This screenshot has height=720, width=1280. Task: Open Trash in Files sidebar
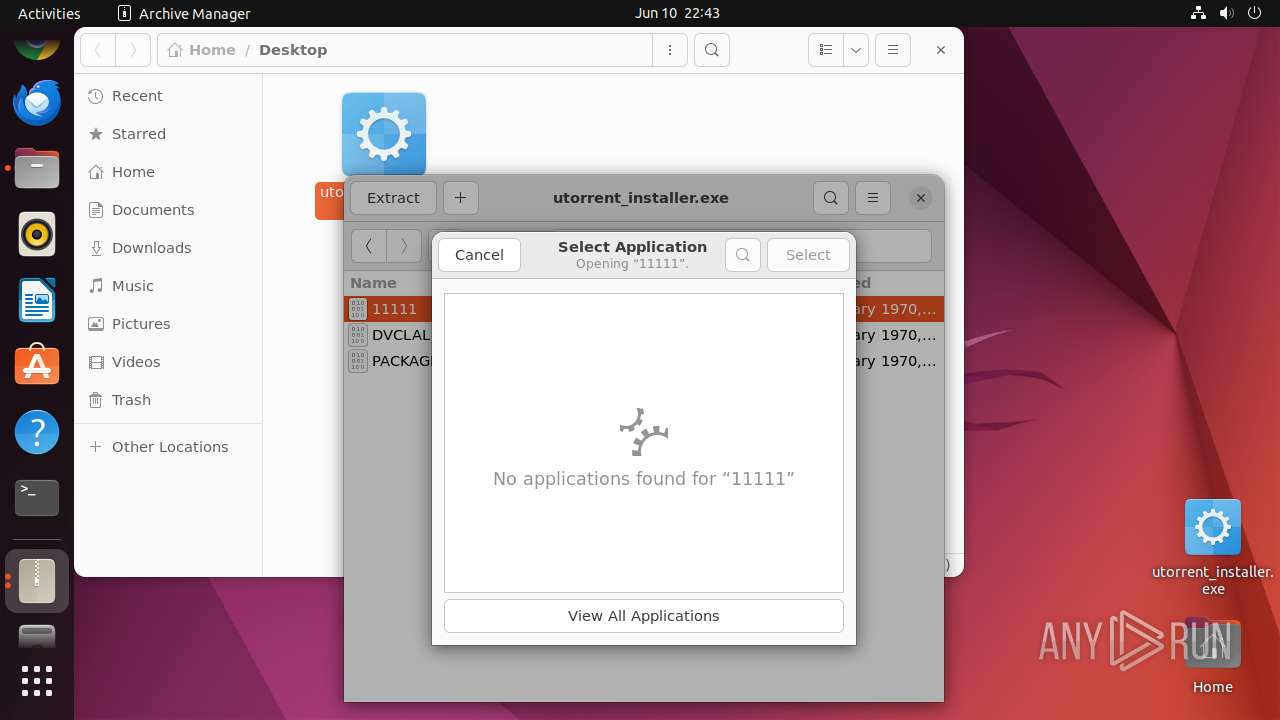[x=168, y=400]
